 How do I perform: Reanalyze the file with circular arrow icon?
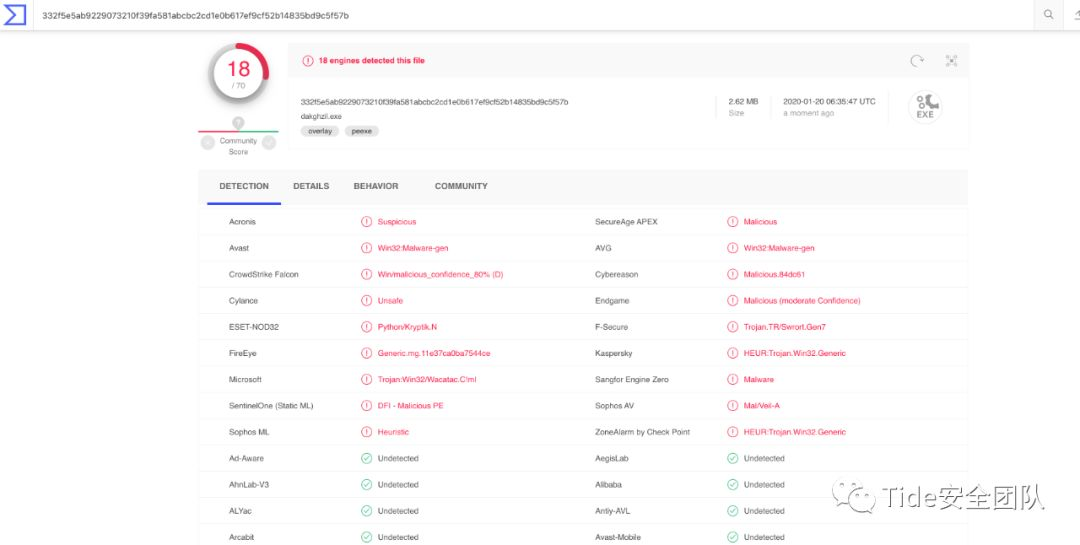tap(917, 61)
